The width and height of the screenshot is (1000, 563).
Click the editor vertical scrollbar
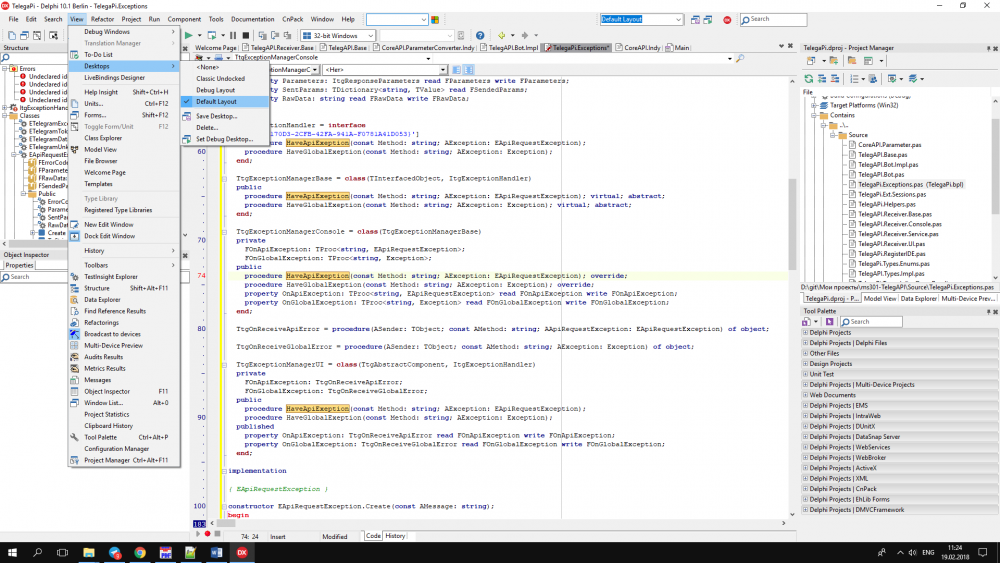793,223
